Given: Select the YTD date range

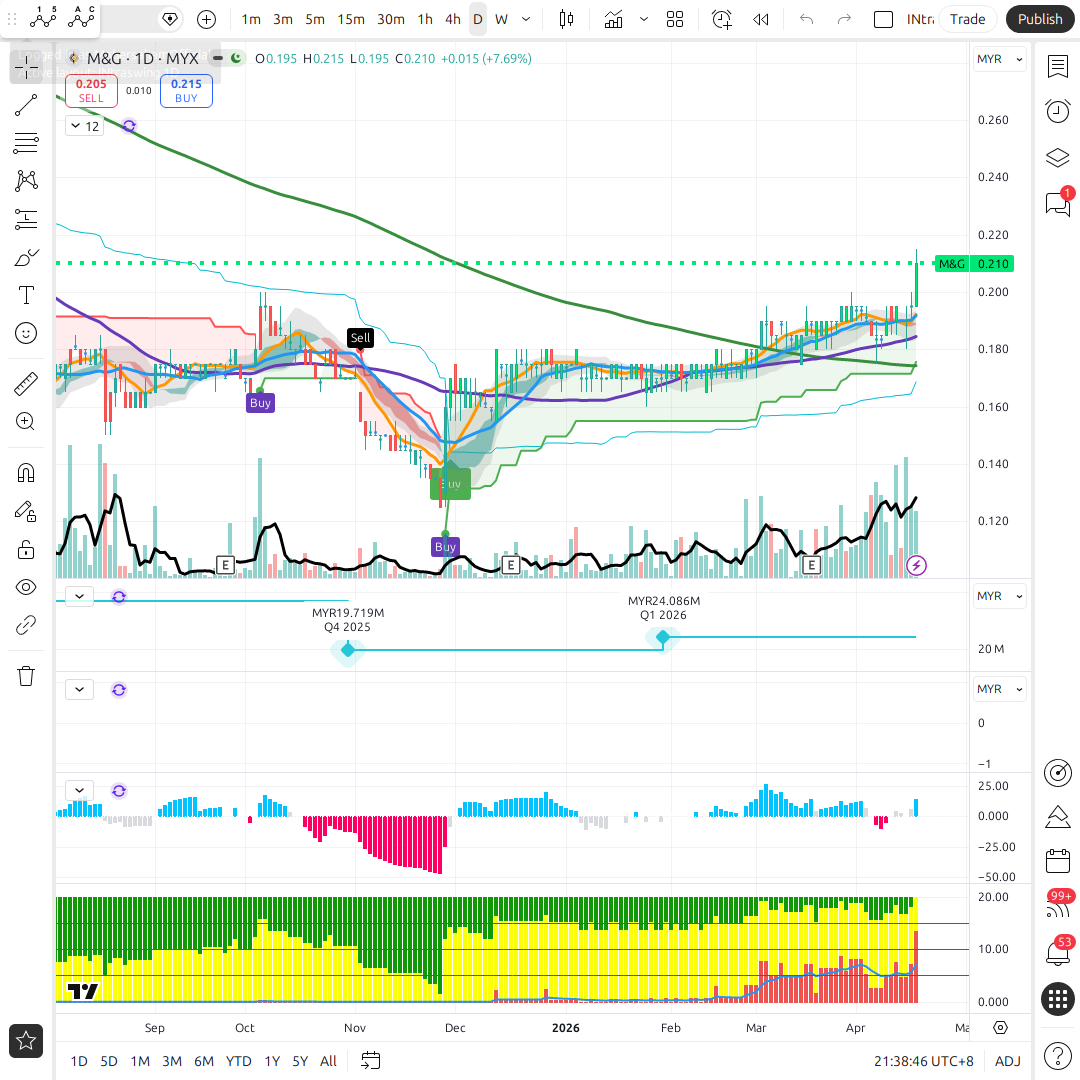Looking at the screenshot, I should coord(238,1061).
